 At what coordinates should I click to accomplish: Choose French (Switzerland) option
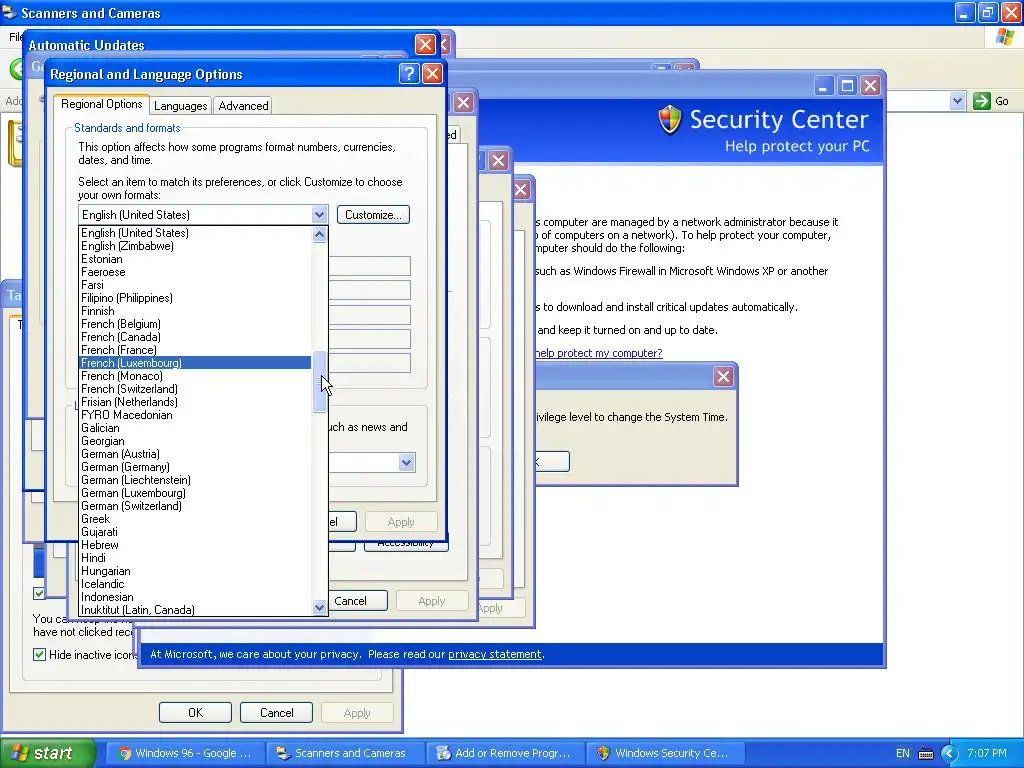[195, 389]
